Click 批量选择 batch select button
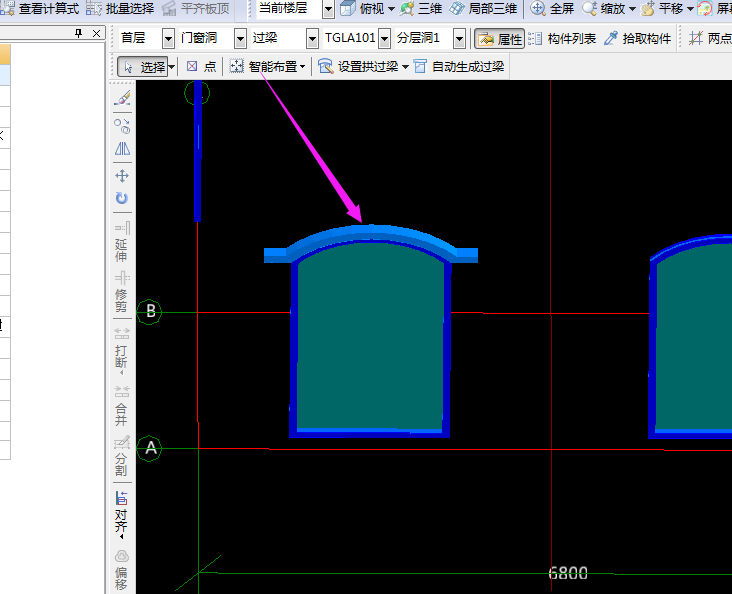This screenshot has width=732, height=594. pyautogui.click(x=120, y=8)
